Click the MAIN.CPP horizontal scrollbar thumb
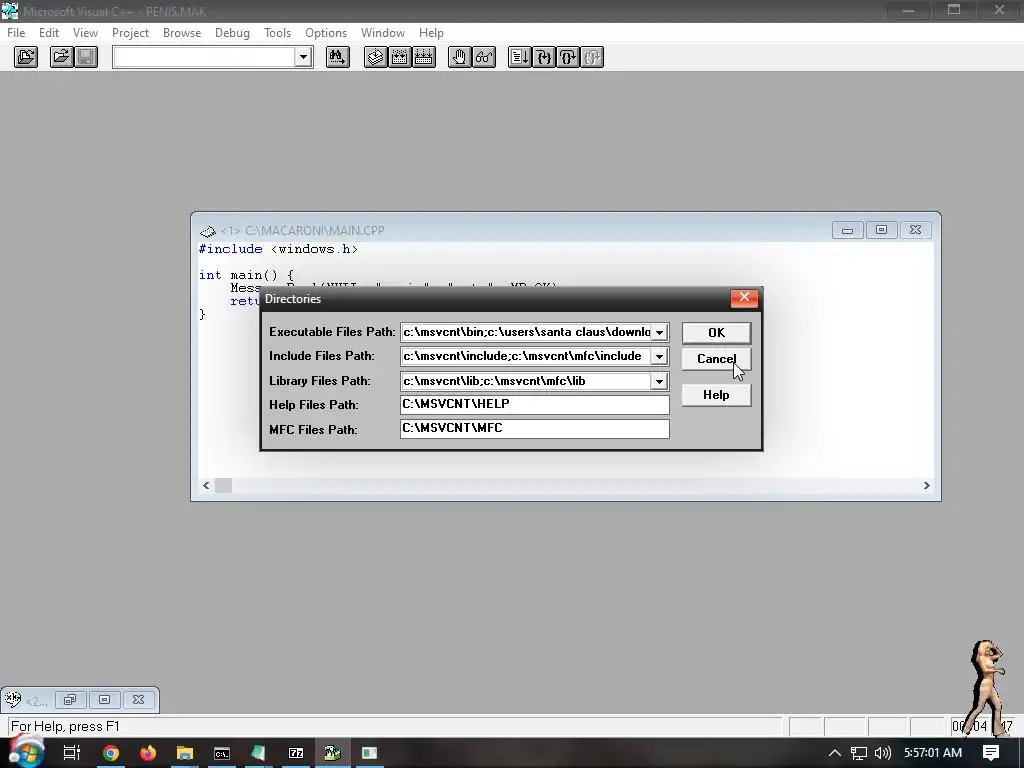The width and height of the screenshot is (1024, 768). coord(223,485)
